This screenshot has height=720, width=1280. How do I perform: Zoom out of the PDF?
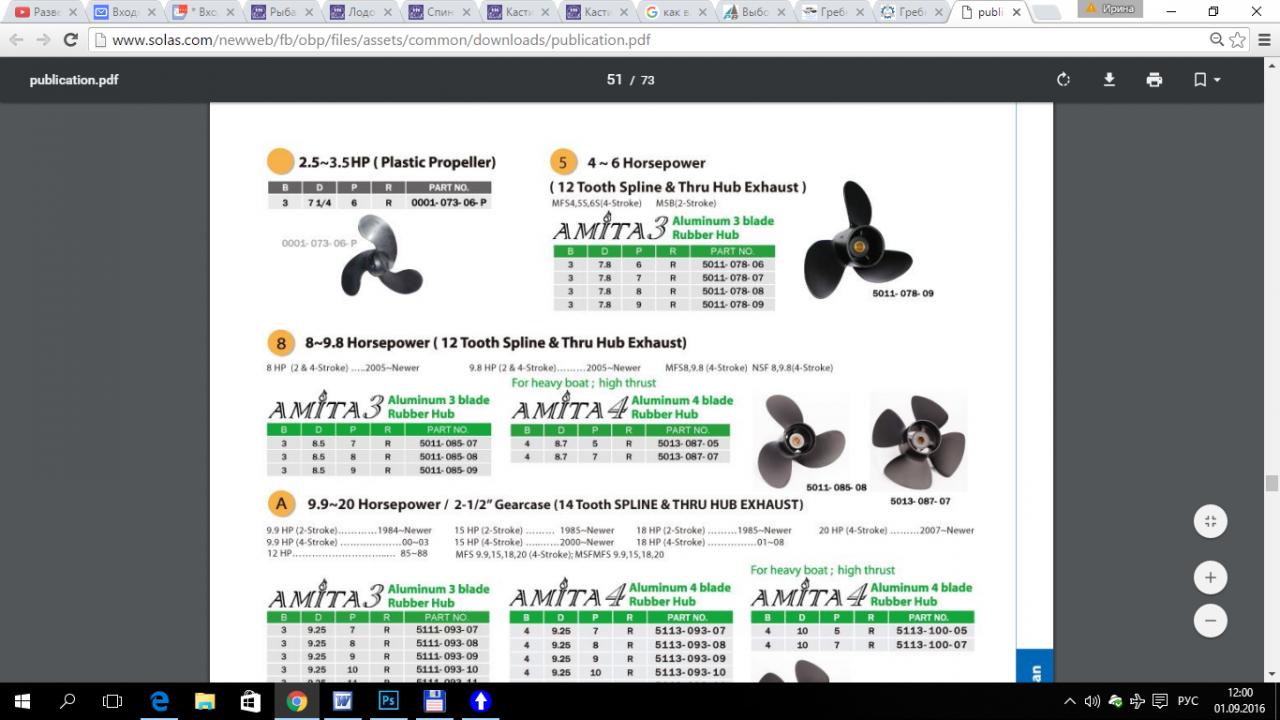[x=1210, y=621]
